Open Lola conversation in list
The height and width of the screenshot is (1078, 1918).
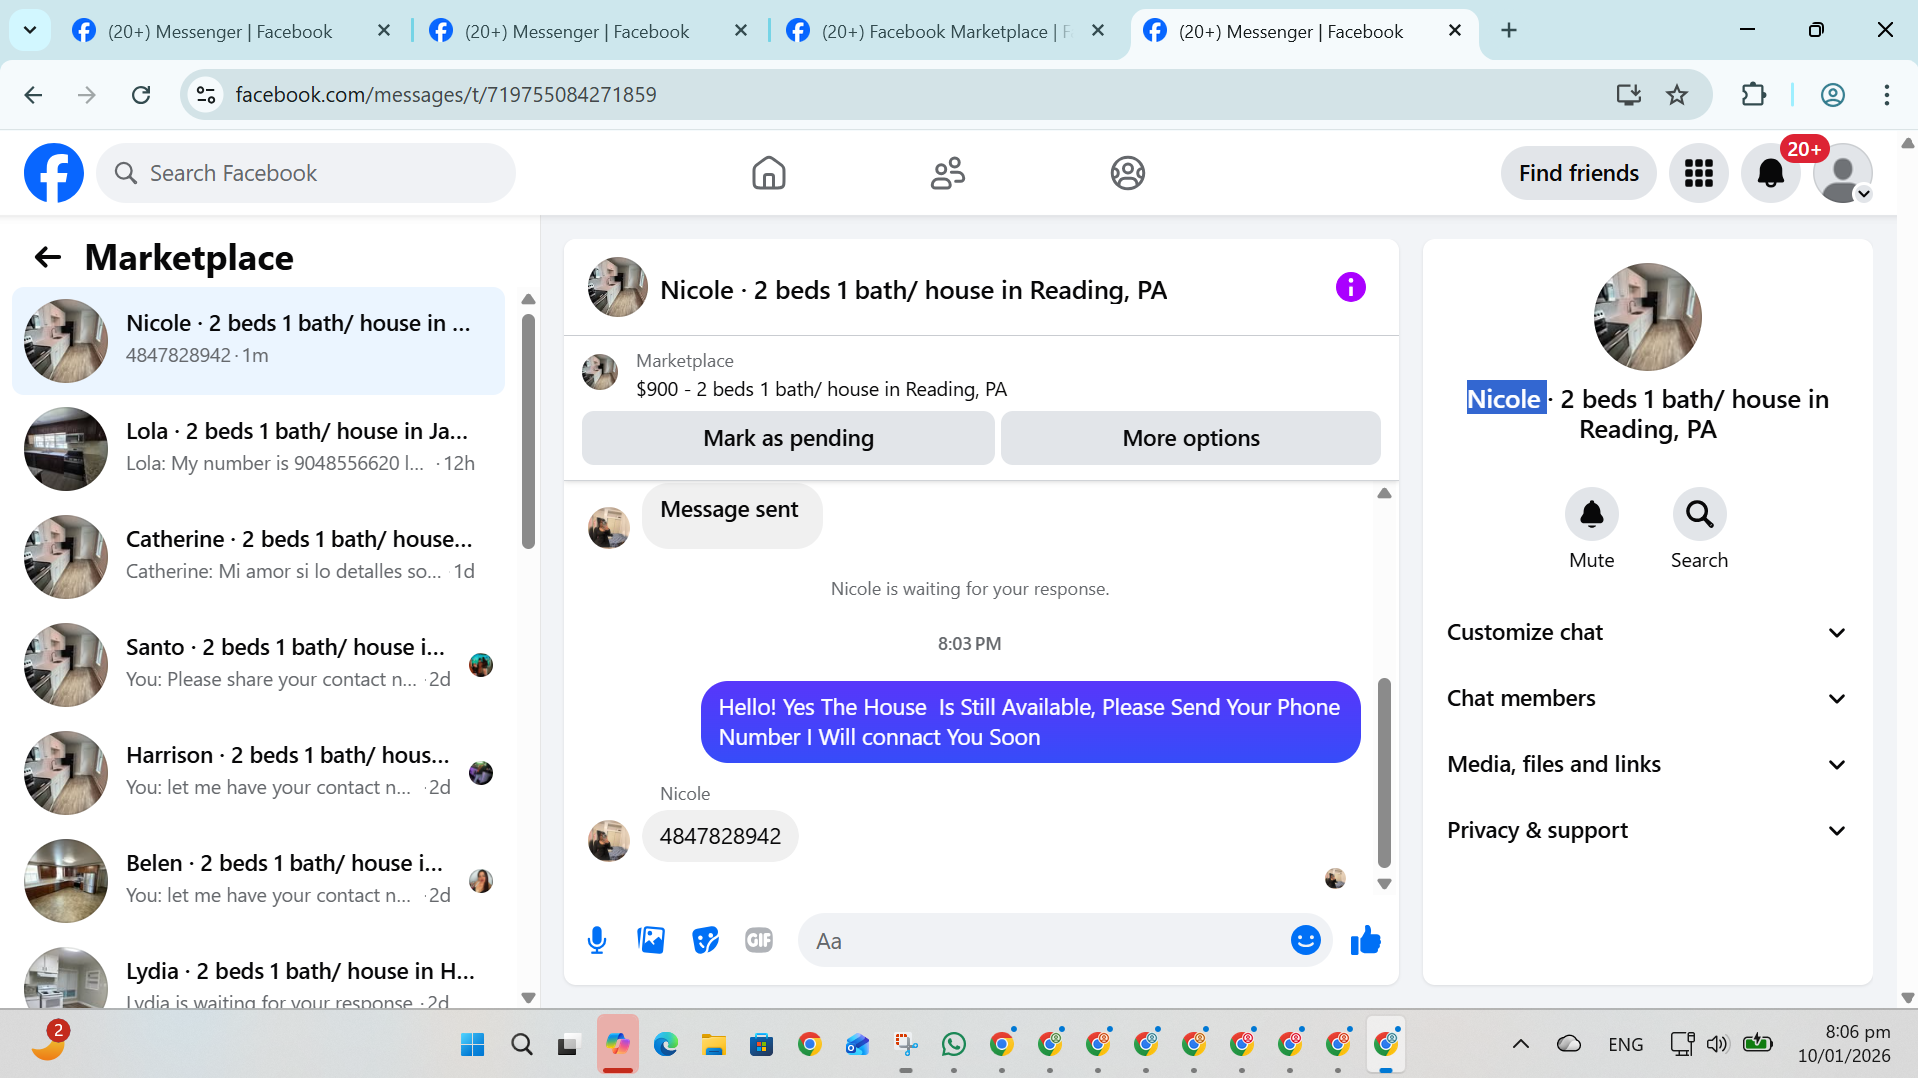pyautogui.click(x=258, y=448)
